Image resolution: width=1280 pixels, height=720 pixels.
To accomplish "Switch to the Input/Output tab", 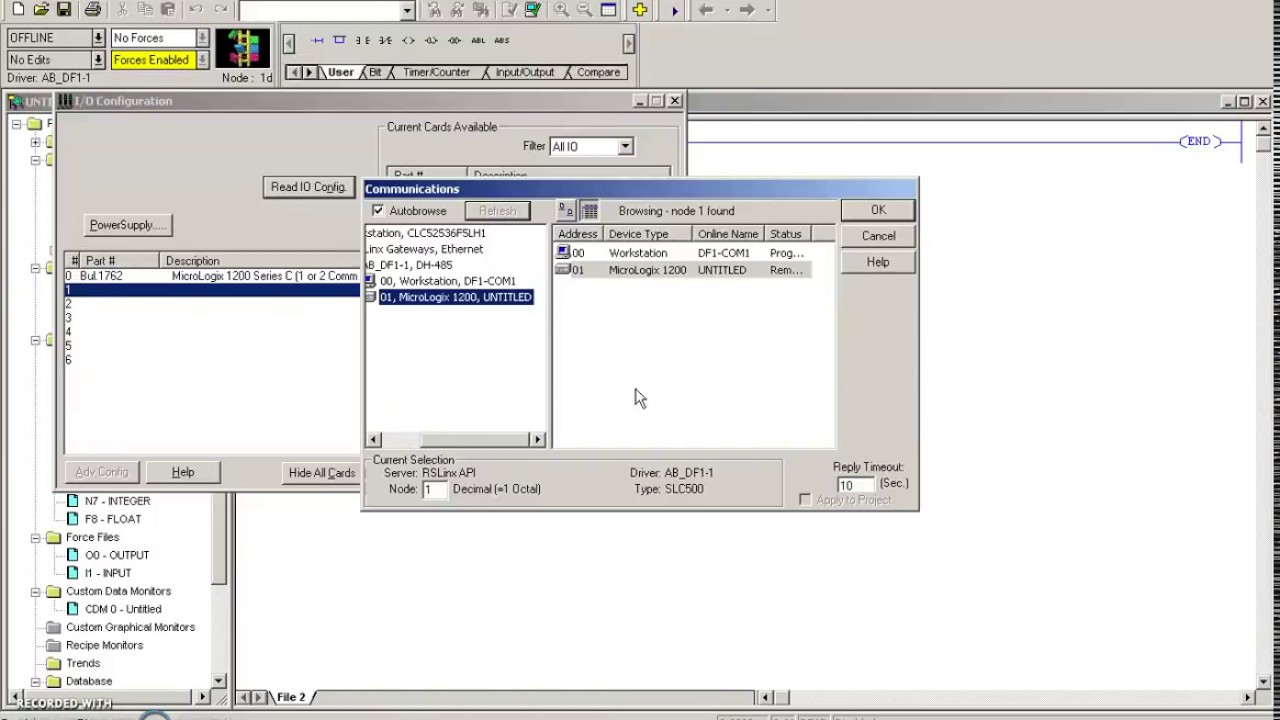I will pos(524,72).
